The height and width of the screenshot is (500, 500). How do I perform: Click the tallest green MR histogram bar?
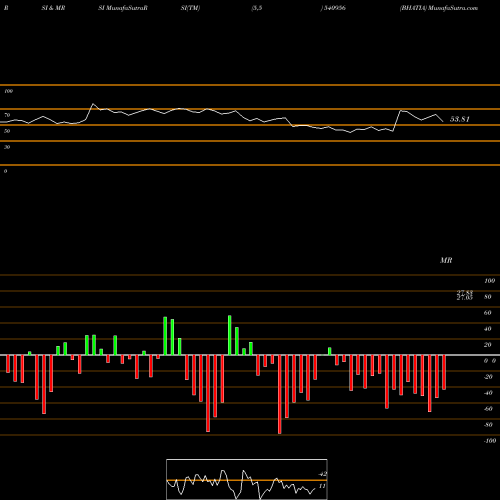230,335
